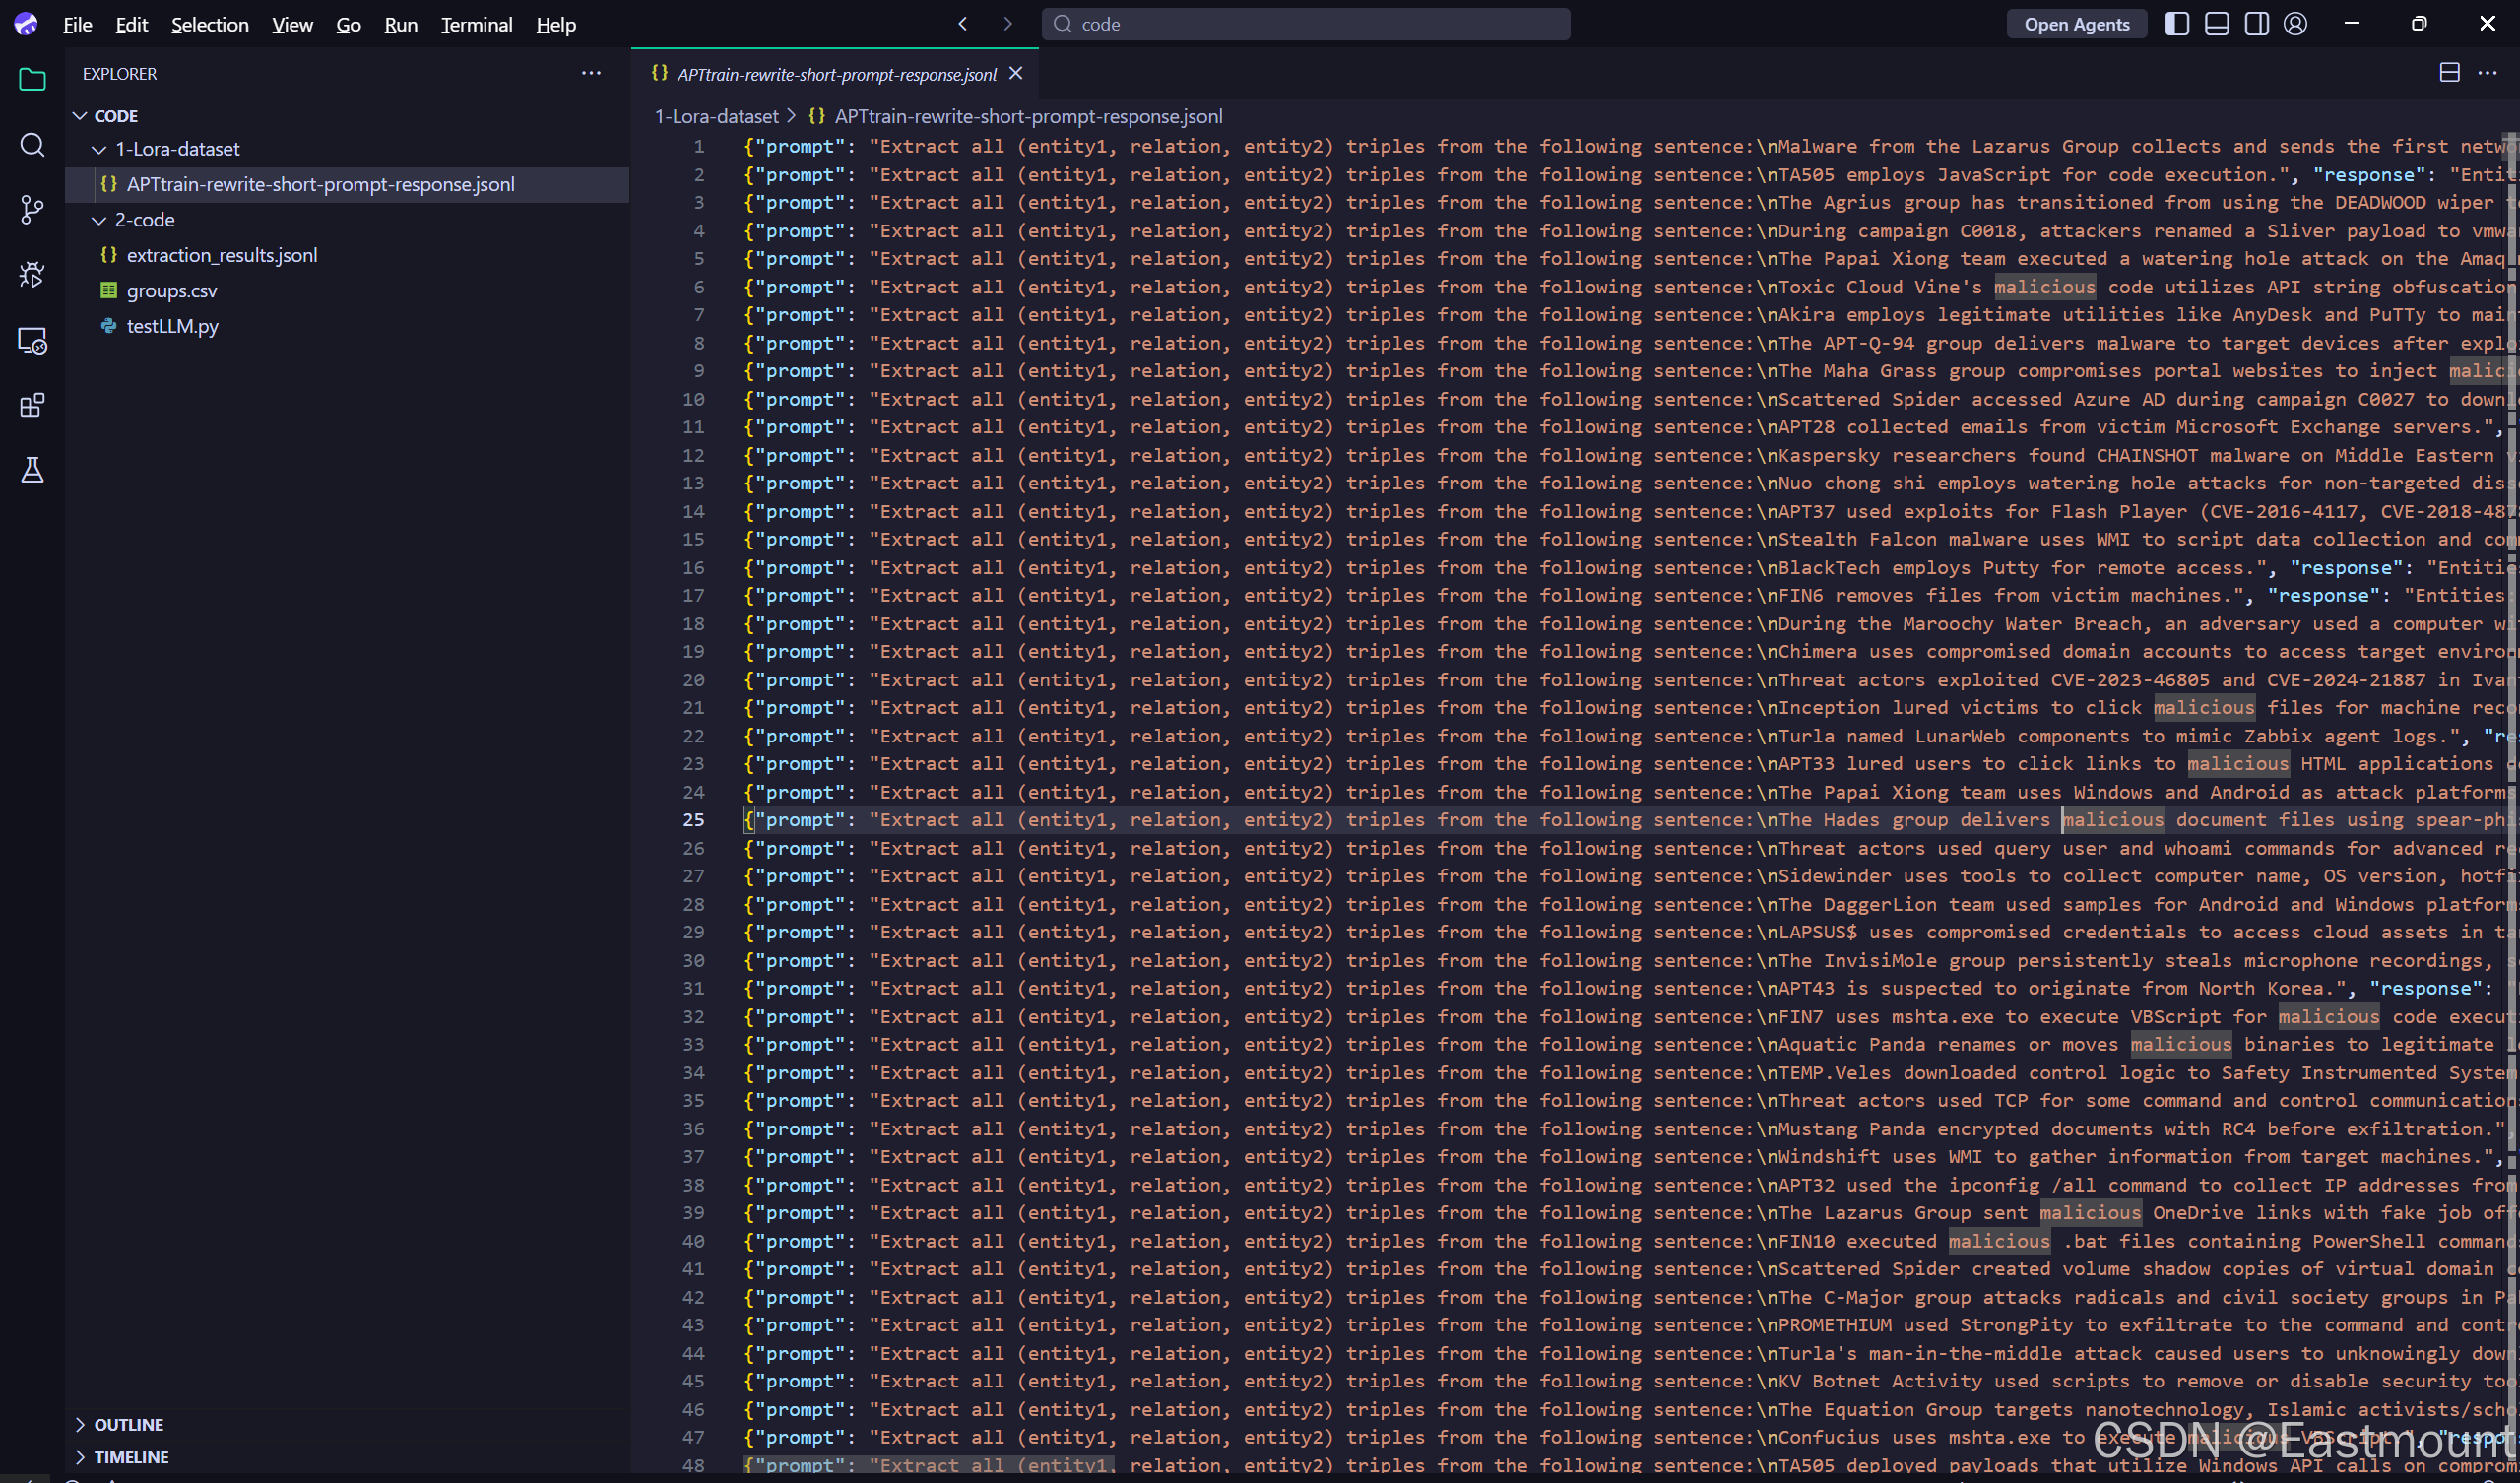Screen dimensions: 2520x1483
Task: Click "response" key on line 31
Action: coord(2425,988)
